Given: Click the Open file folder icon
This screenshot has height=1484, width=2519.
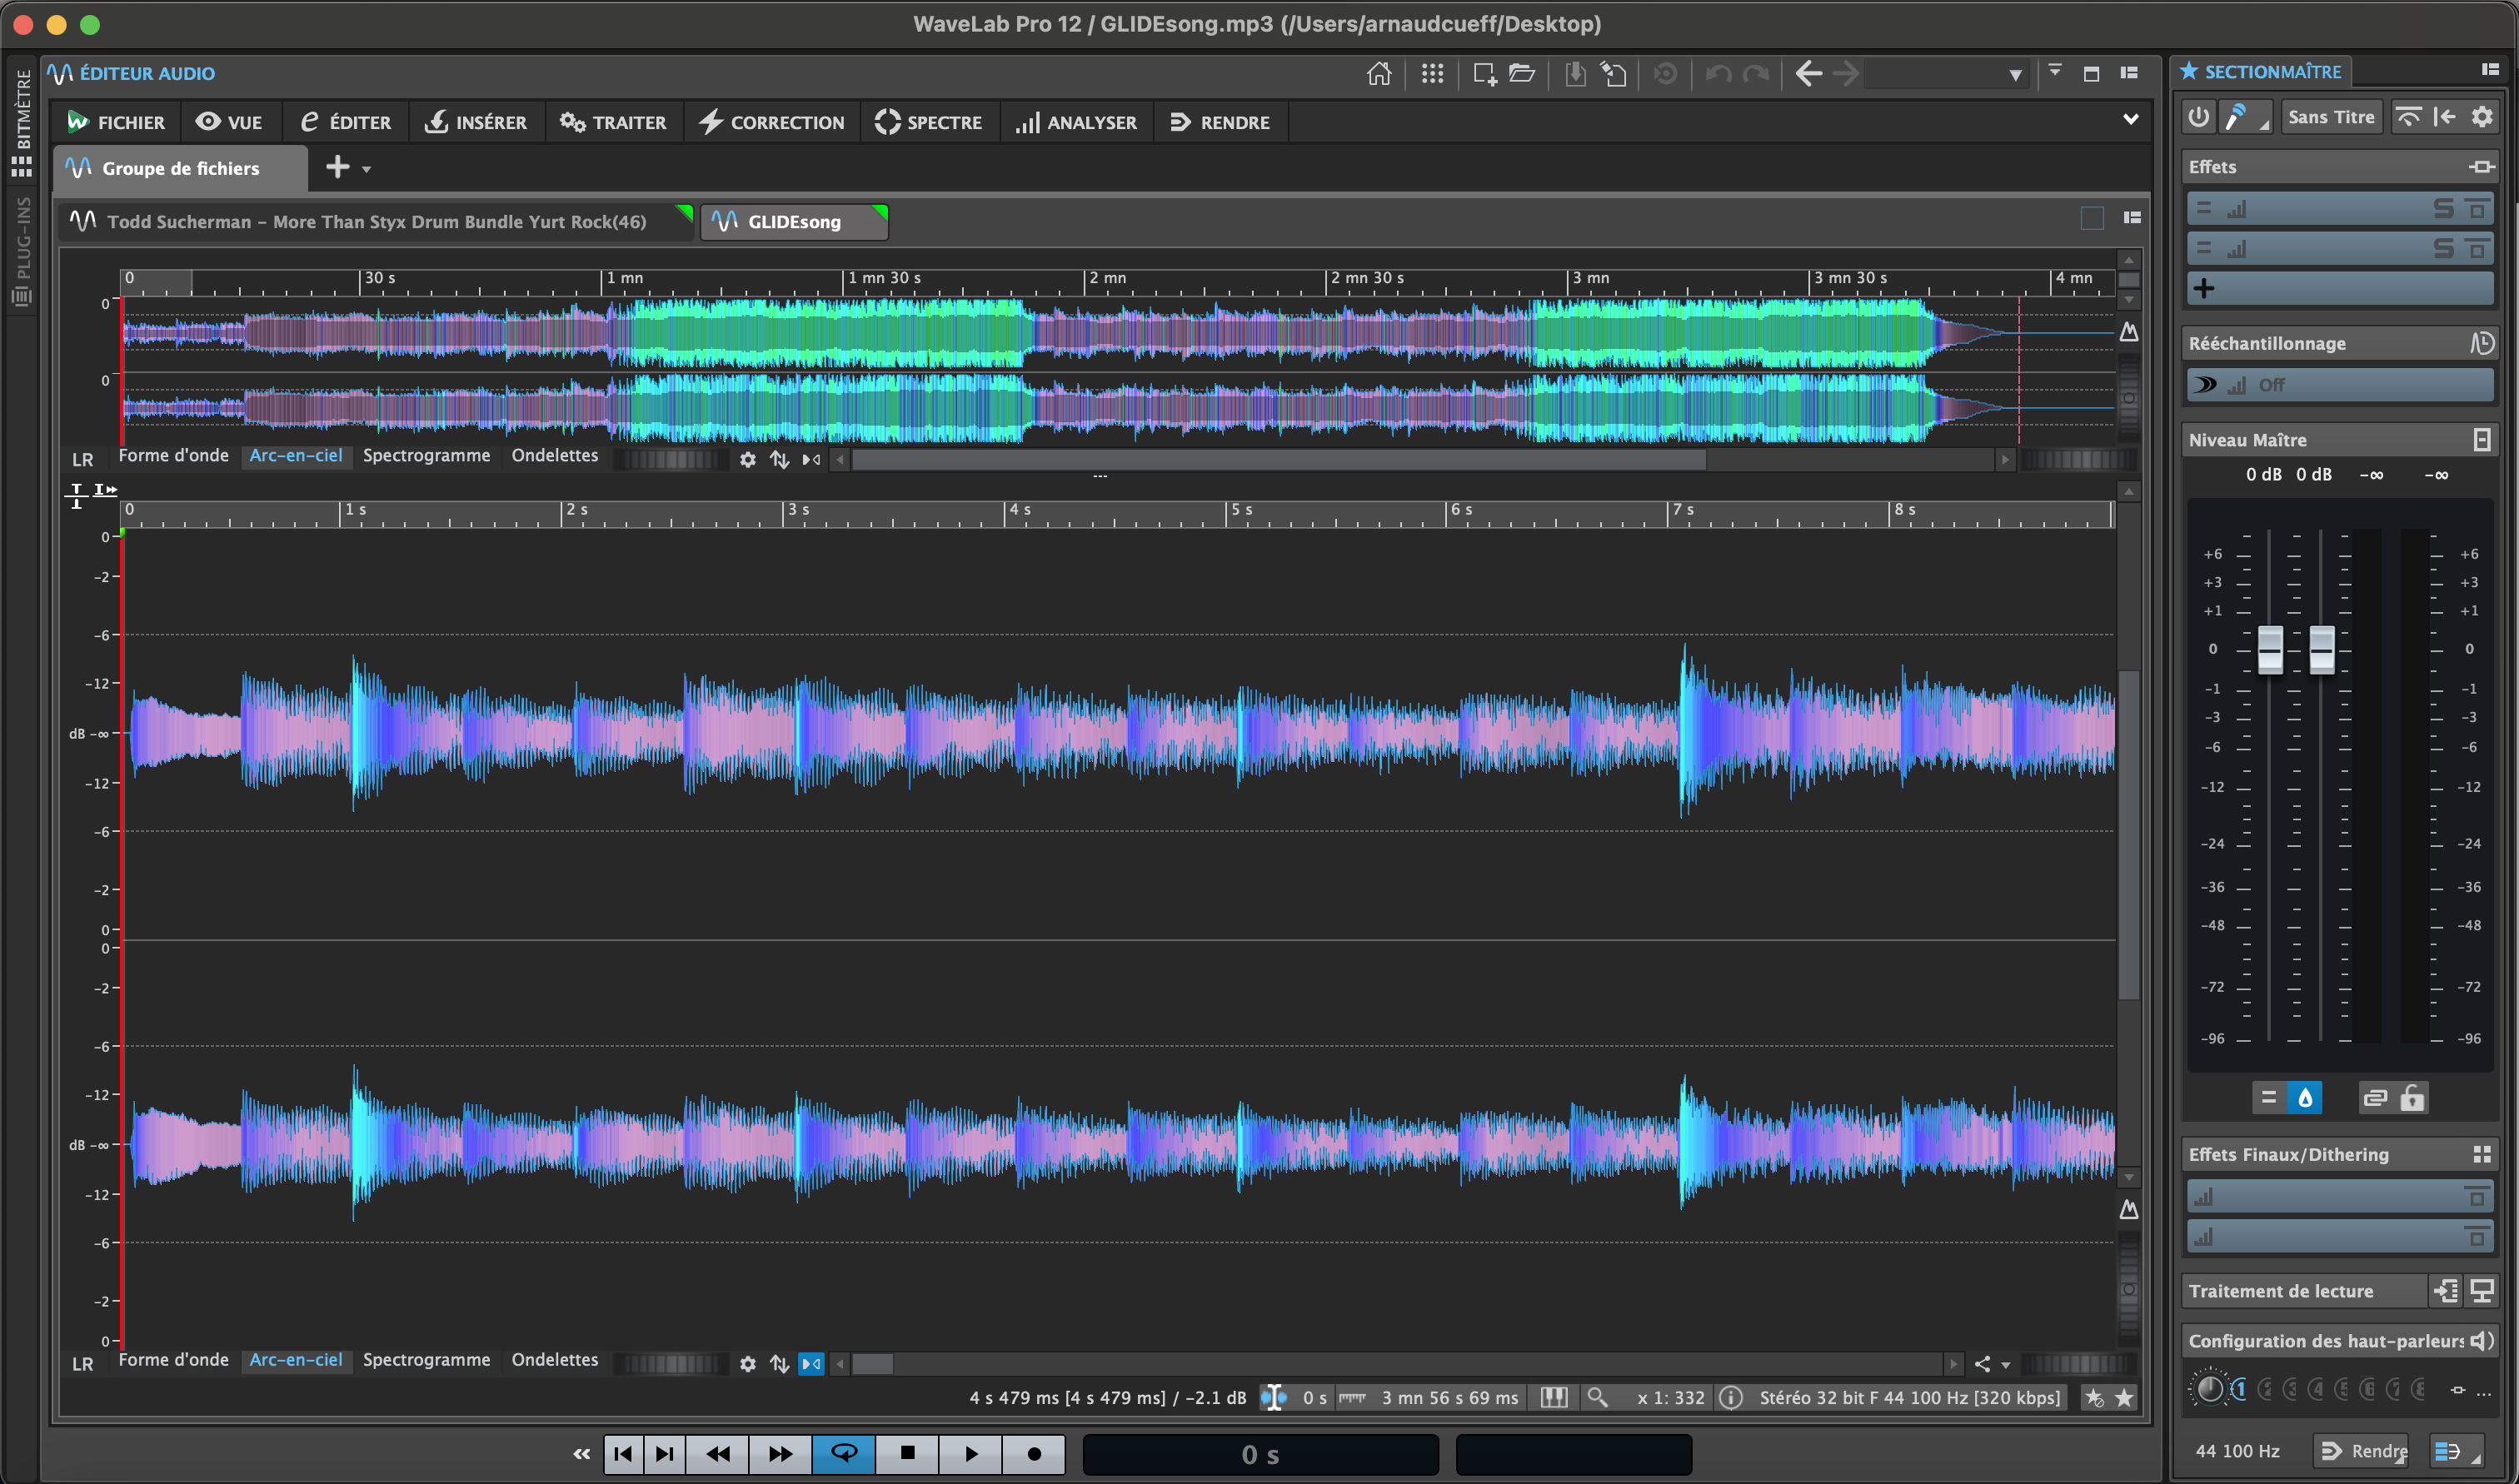Looking at the screenshot, I should 1521,74.
